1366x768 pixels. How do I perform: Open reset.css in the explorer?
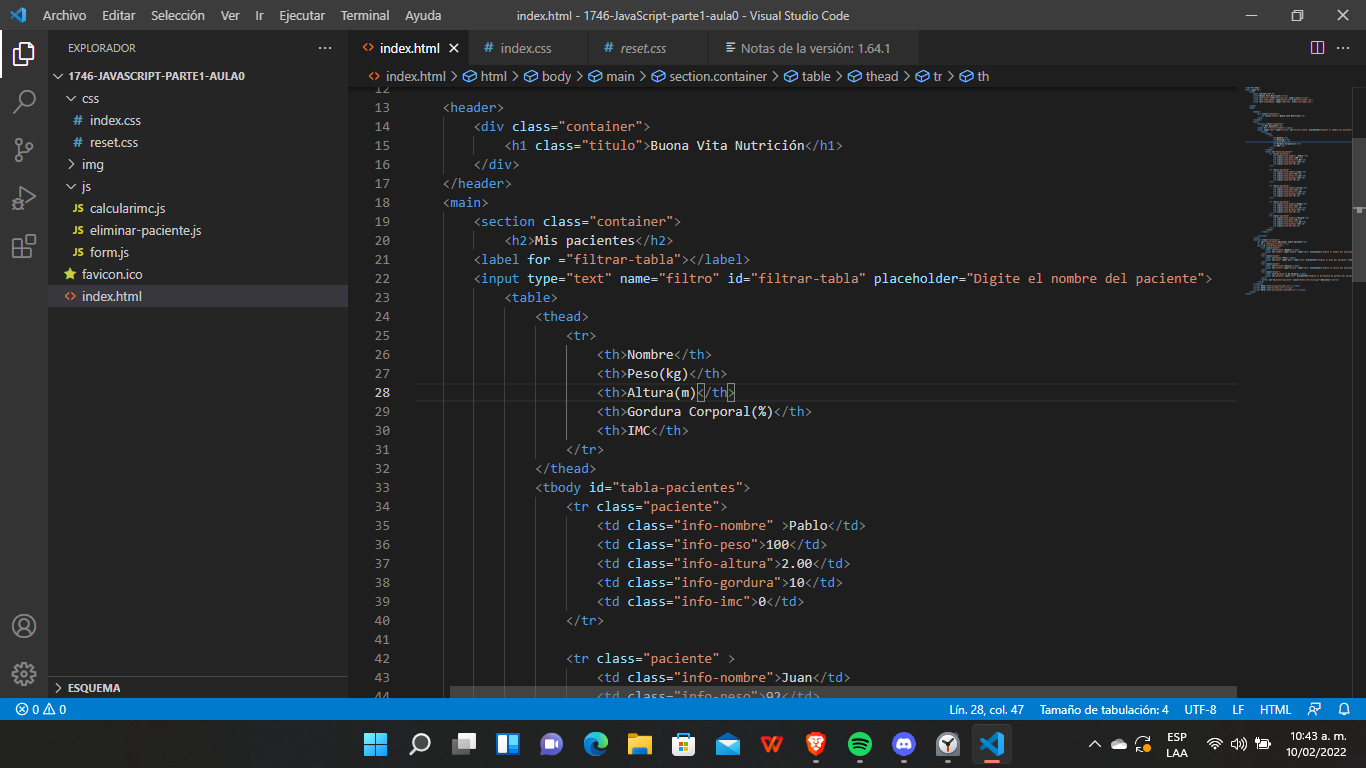[x=198, y=142]
